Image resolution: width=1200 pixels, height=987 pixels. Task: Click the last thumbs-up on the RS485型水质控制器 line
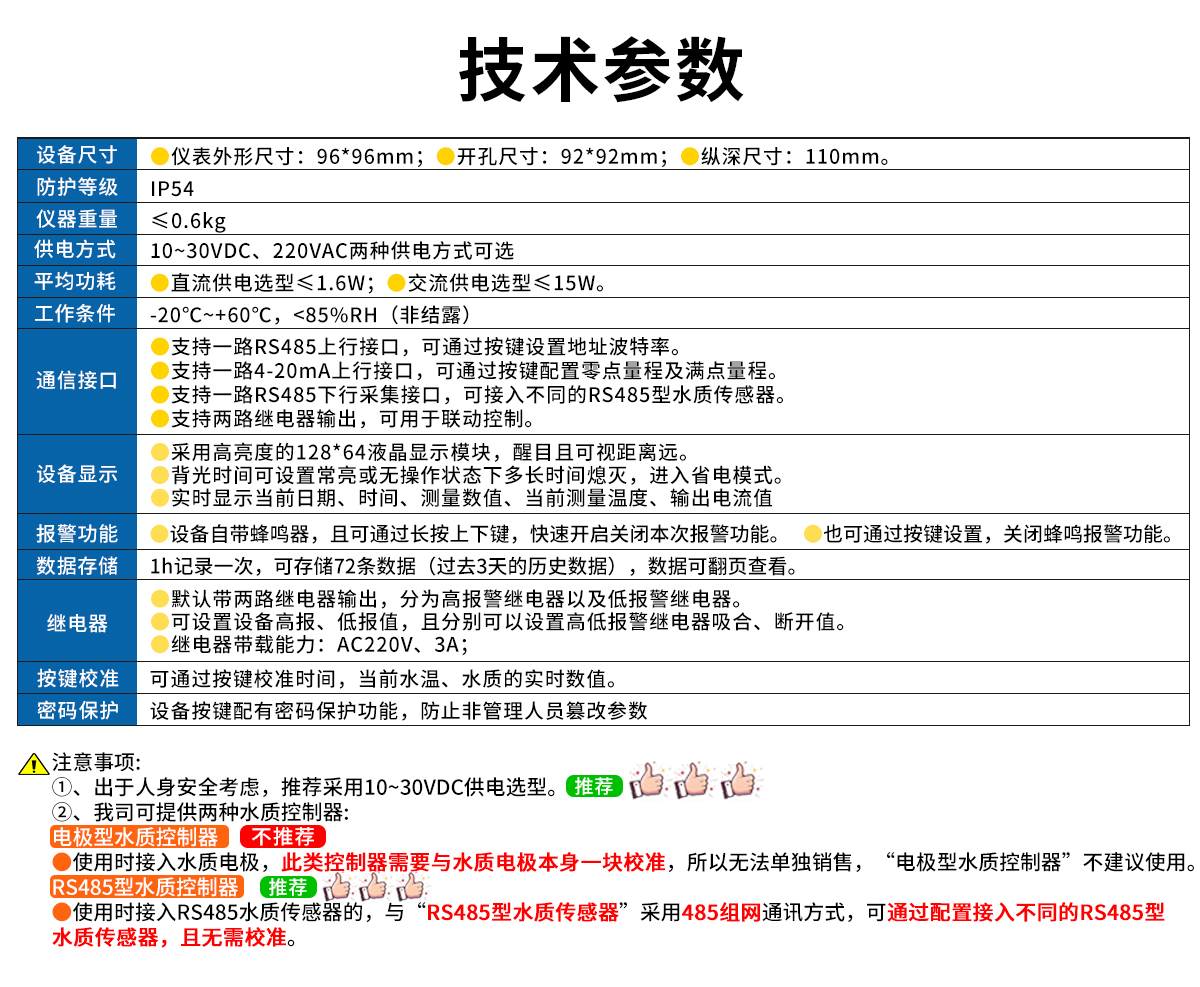411,886
